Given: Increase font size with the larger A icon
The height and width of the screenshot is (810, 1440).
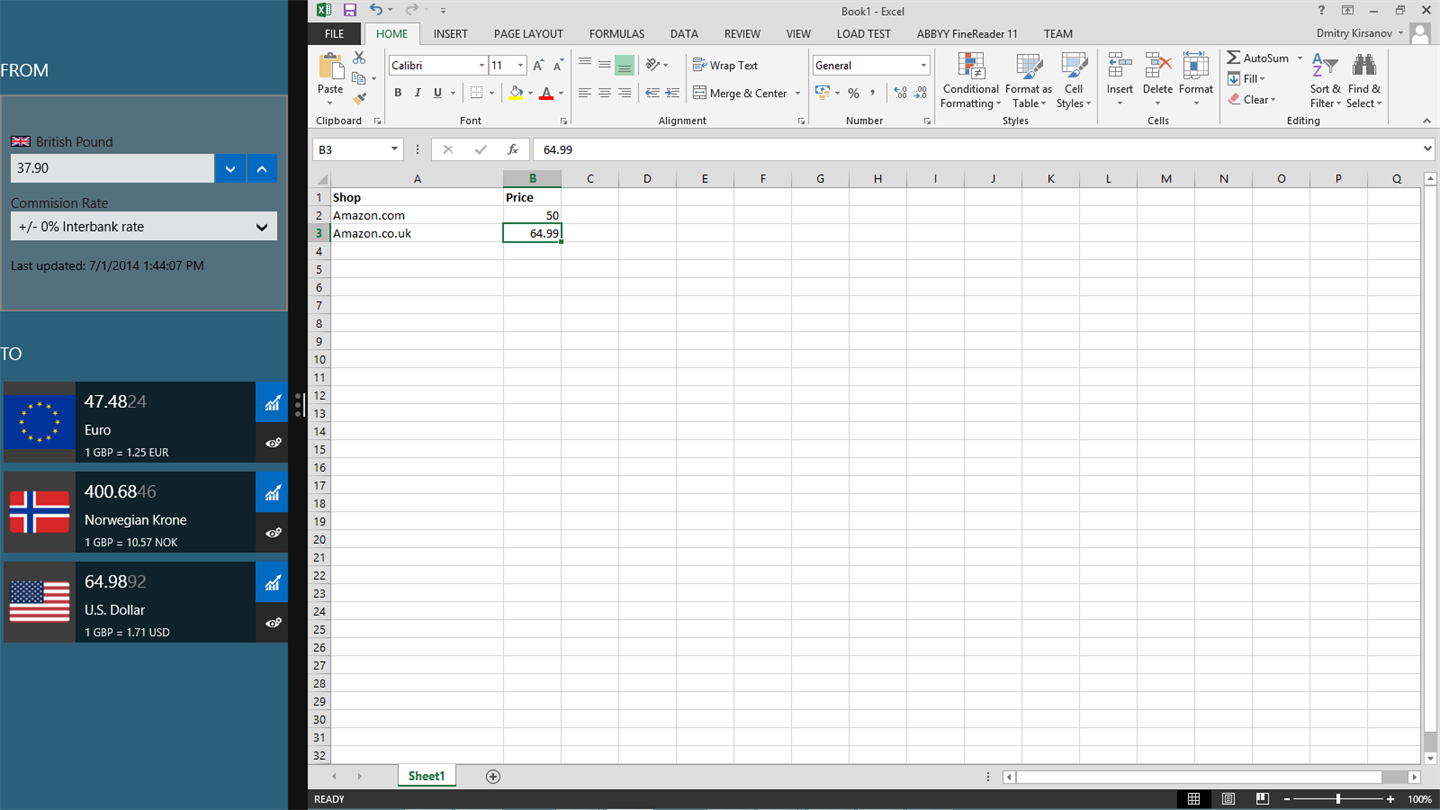Looking at the screenshot, I should click(538, 65).
